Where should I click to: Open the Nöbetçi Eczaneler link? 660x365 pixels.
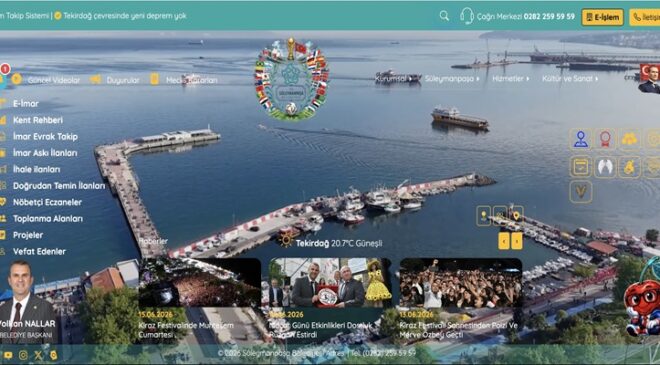pyautogui.click(x=47, y=202)
